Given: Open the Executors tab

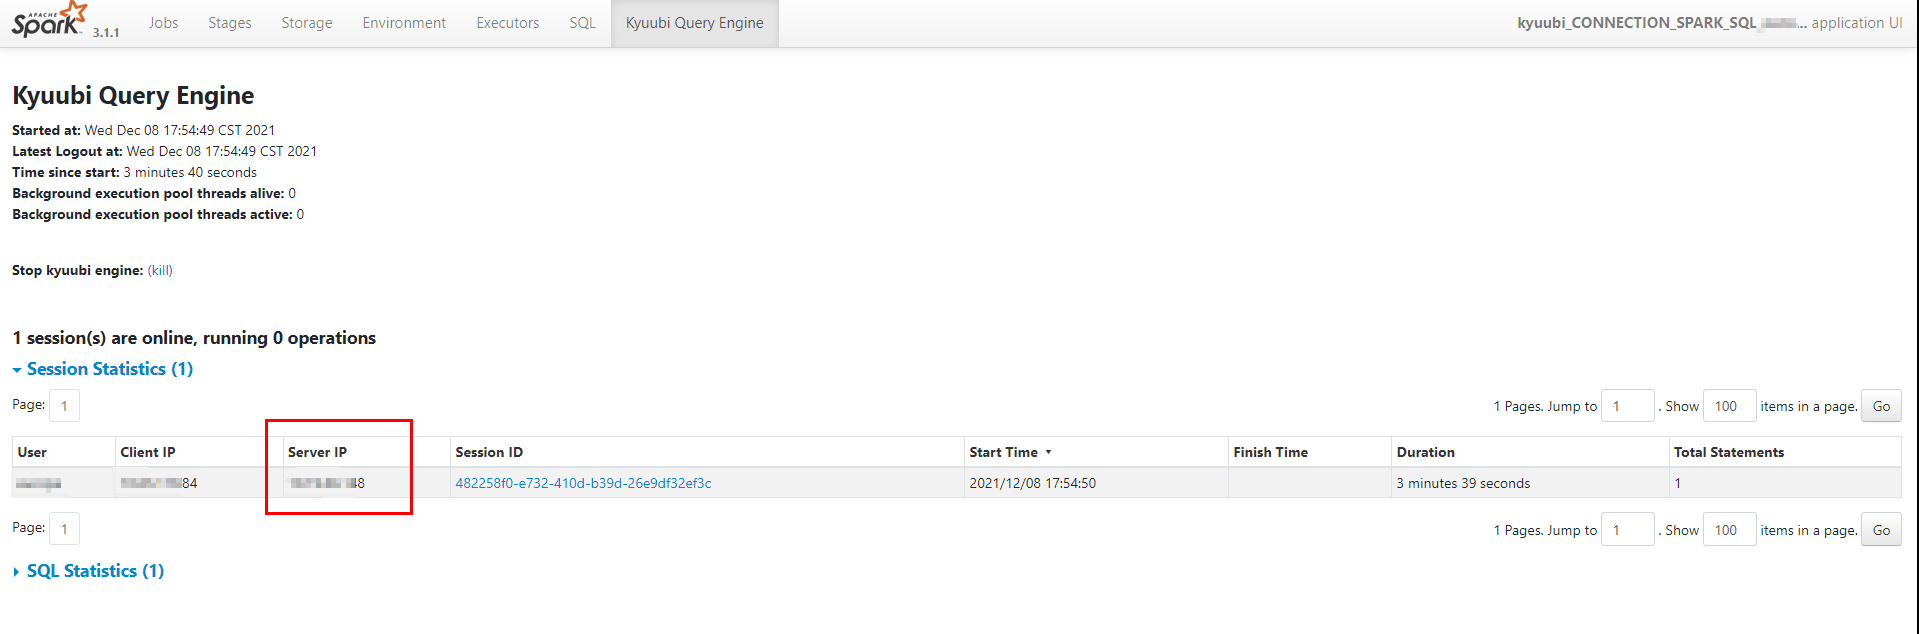Looking at the screenshot, I should (507, 23).
